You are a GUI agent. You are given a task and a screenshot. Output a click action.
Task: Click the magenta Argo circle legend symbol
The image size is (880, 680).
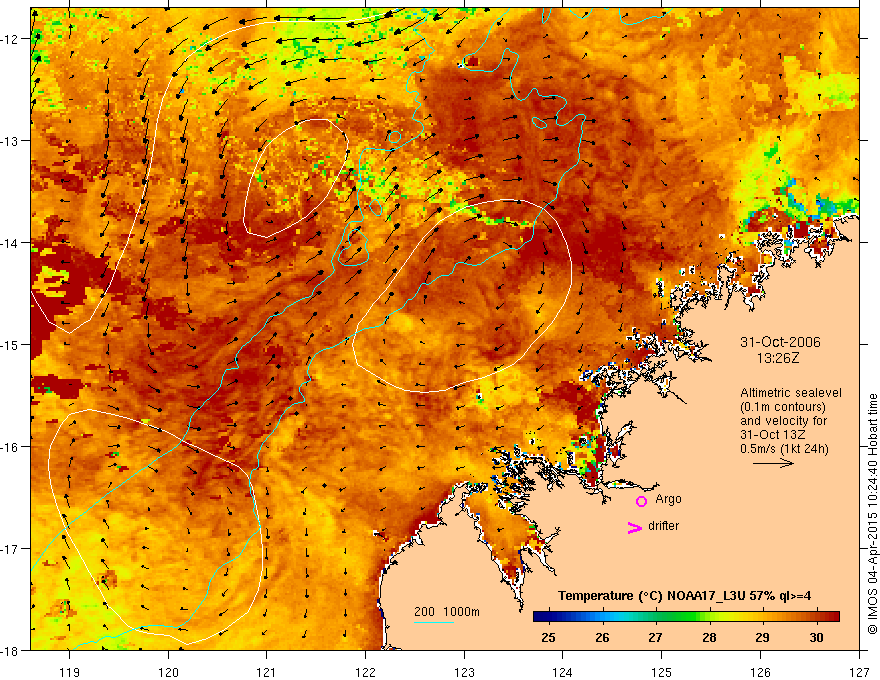641,501
